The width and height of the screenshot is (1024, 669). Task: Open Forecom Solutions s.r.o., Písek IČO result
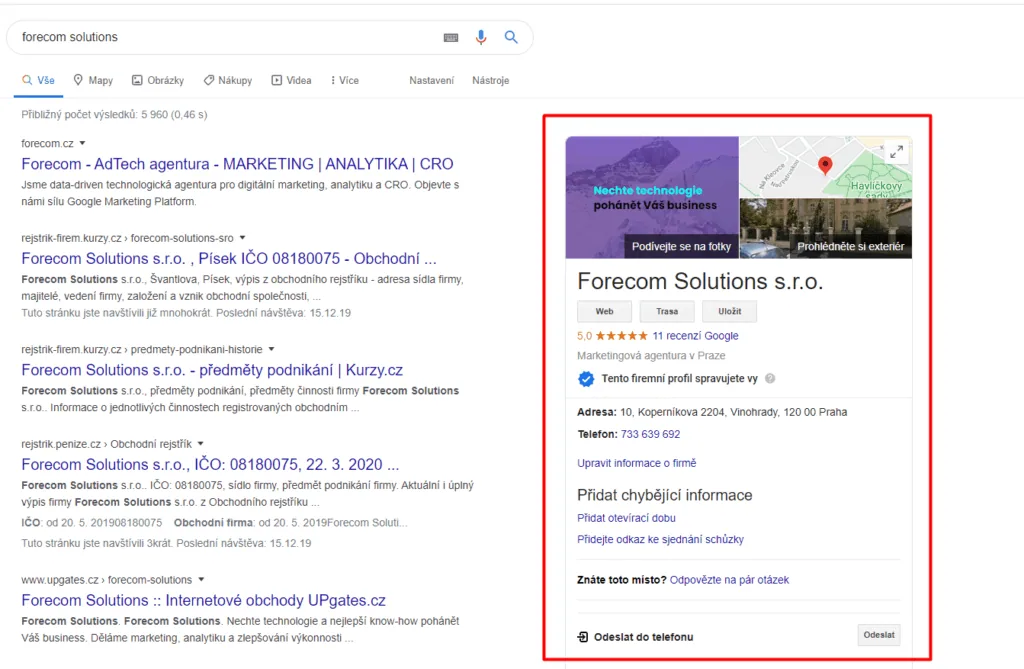click(229, 259)
